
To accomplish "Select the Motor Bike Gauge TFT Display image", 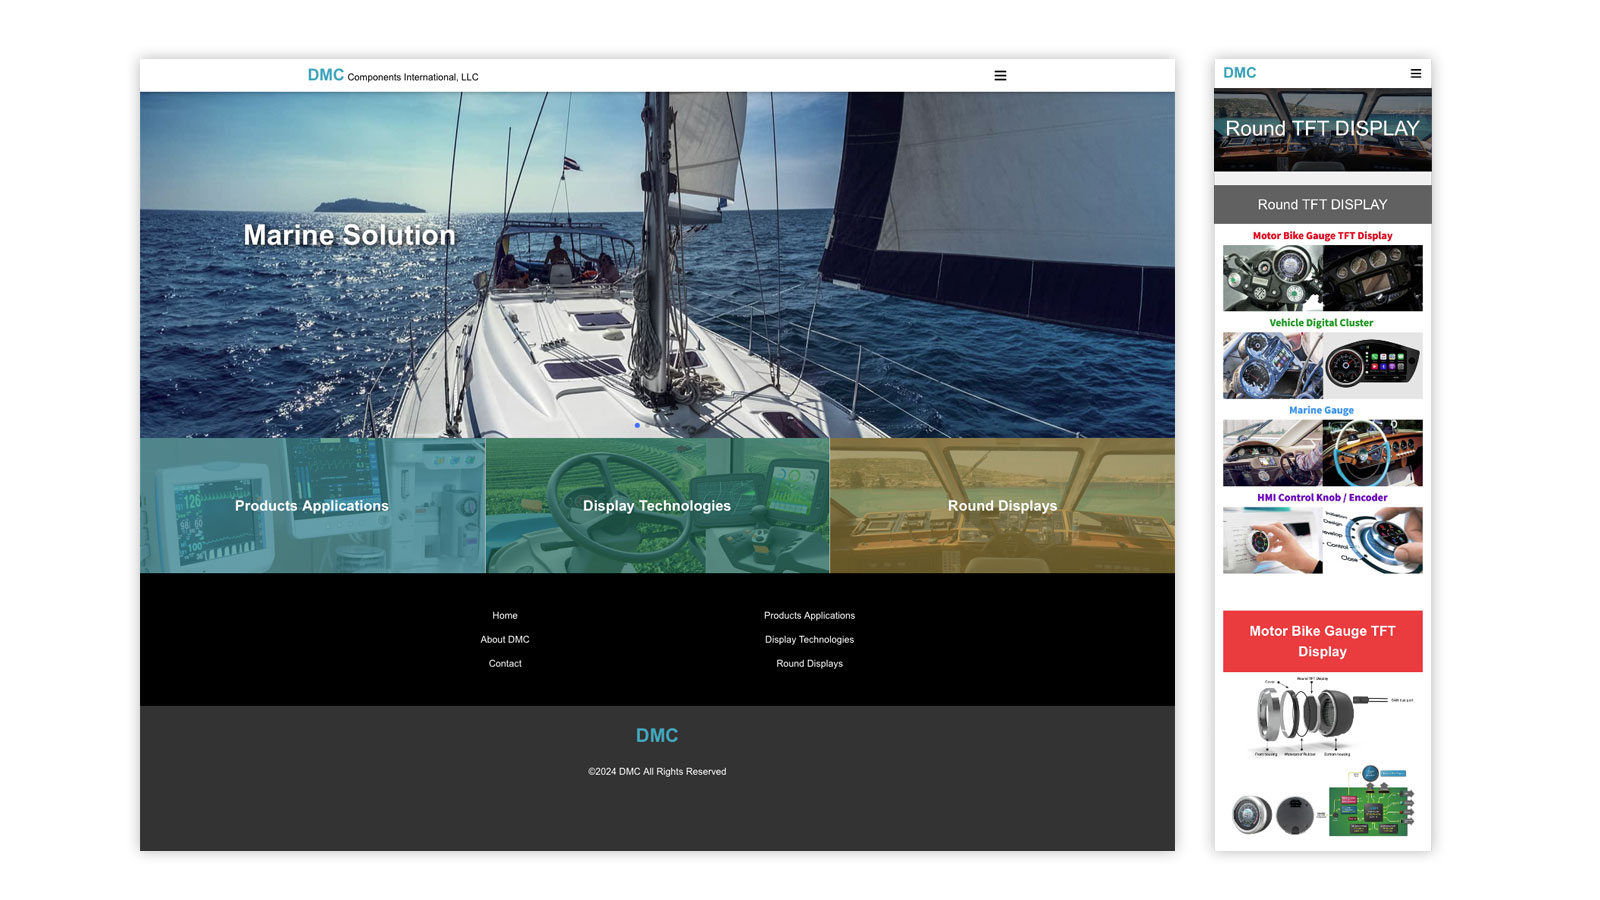I will click(x=1322, y=278).
